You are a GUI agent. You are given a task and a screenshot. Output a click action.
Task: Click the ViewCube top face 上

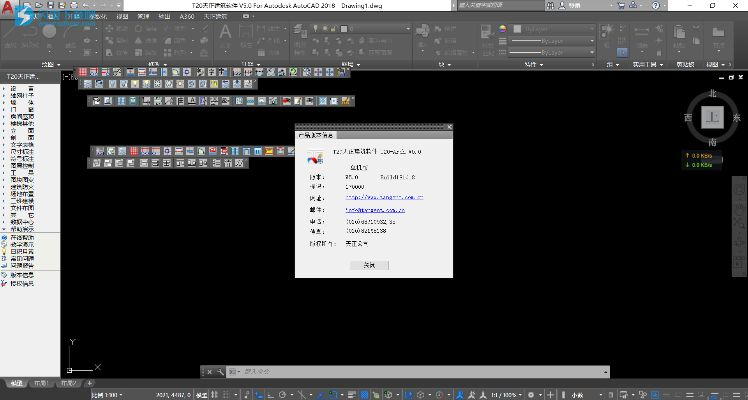coord(712,117)
